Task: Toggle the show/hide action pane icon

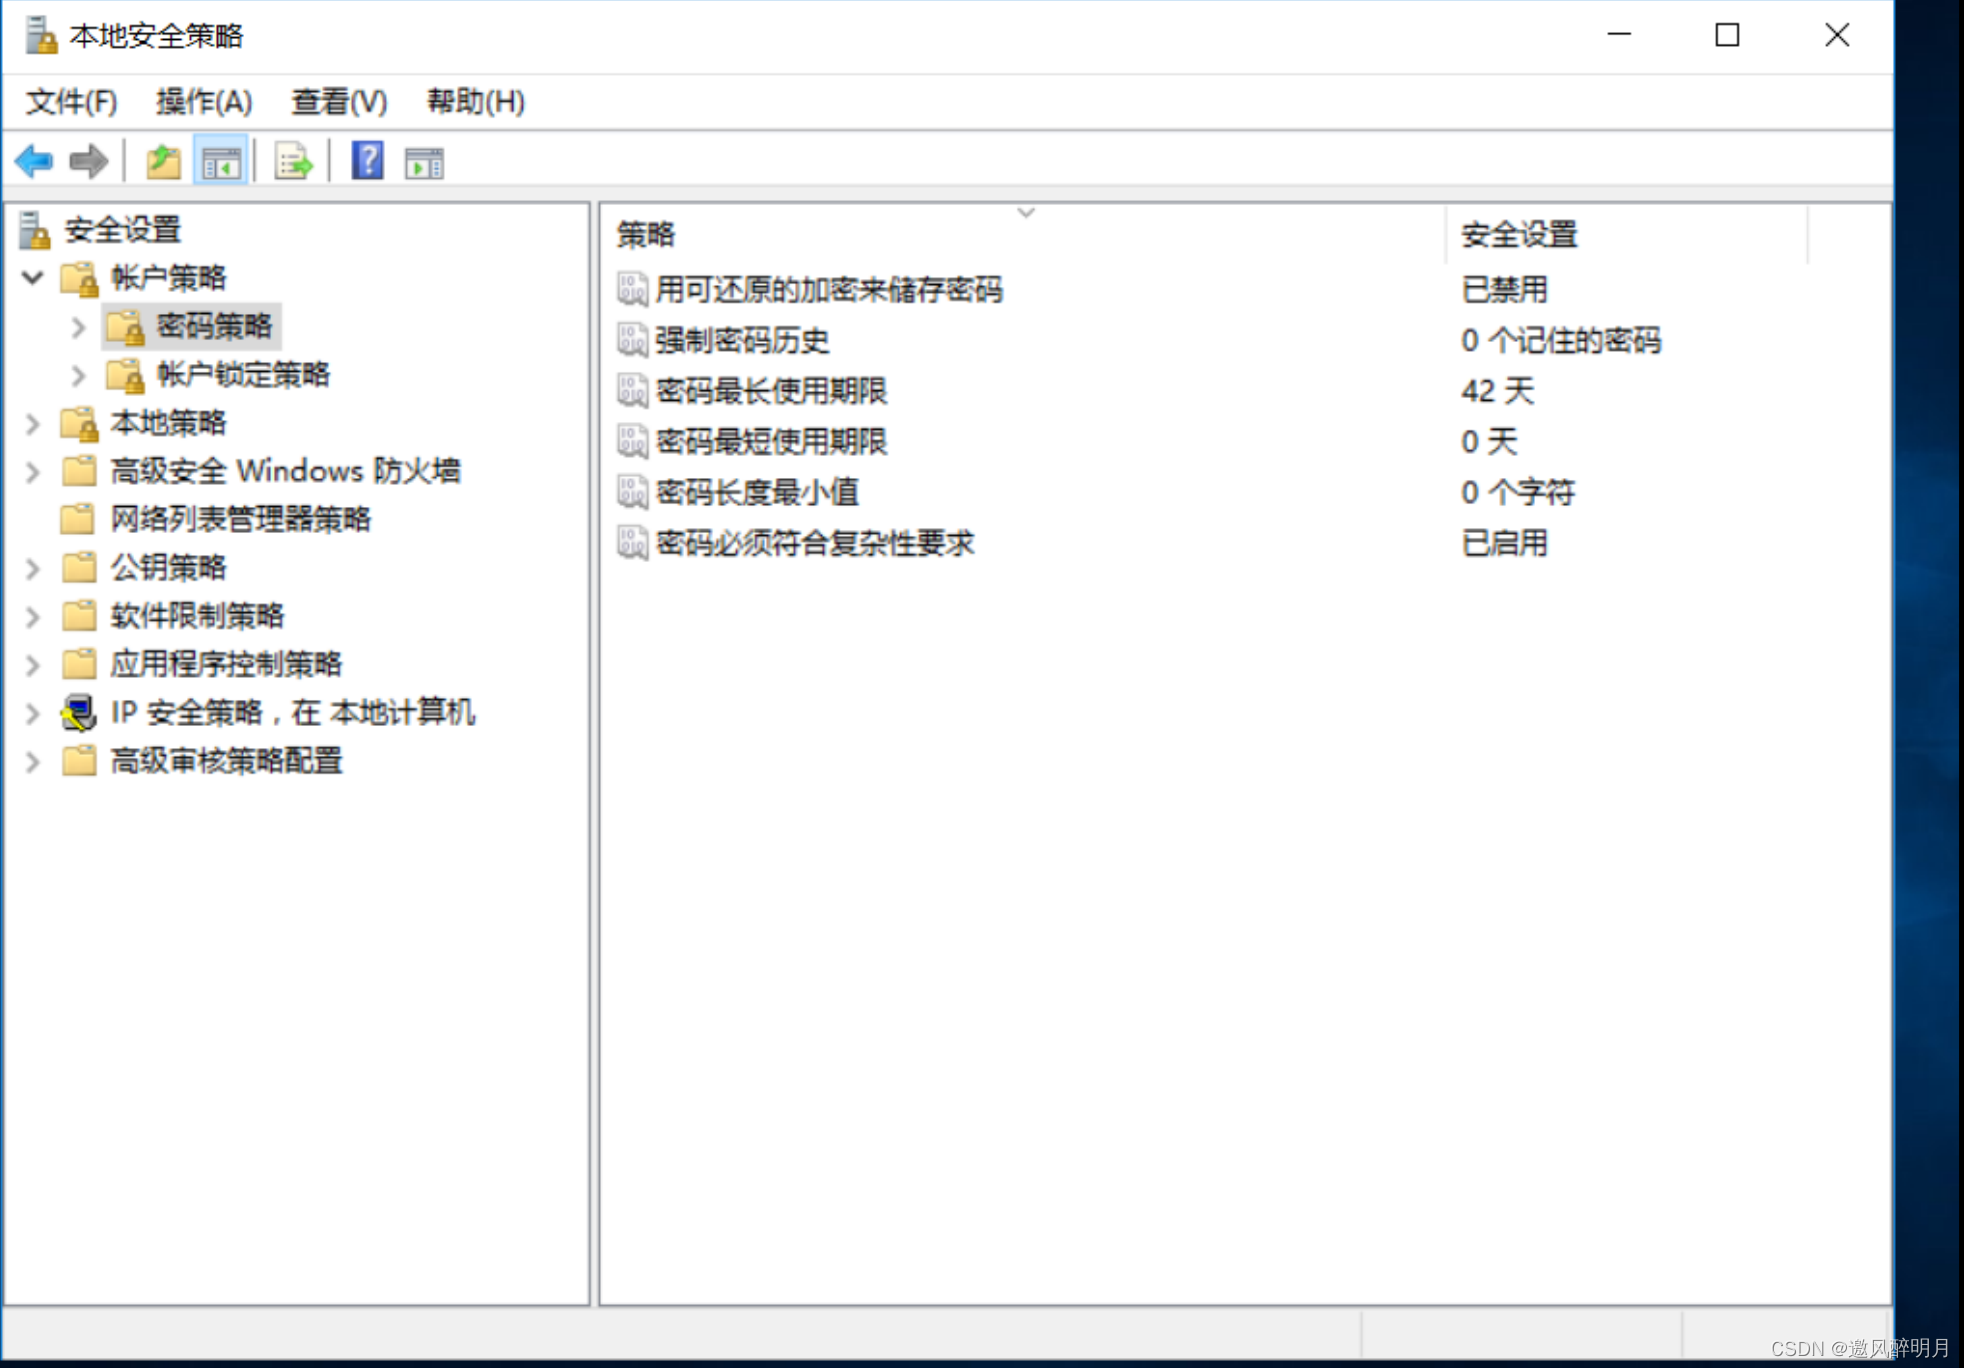Action: (423, 161)
